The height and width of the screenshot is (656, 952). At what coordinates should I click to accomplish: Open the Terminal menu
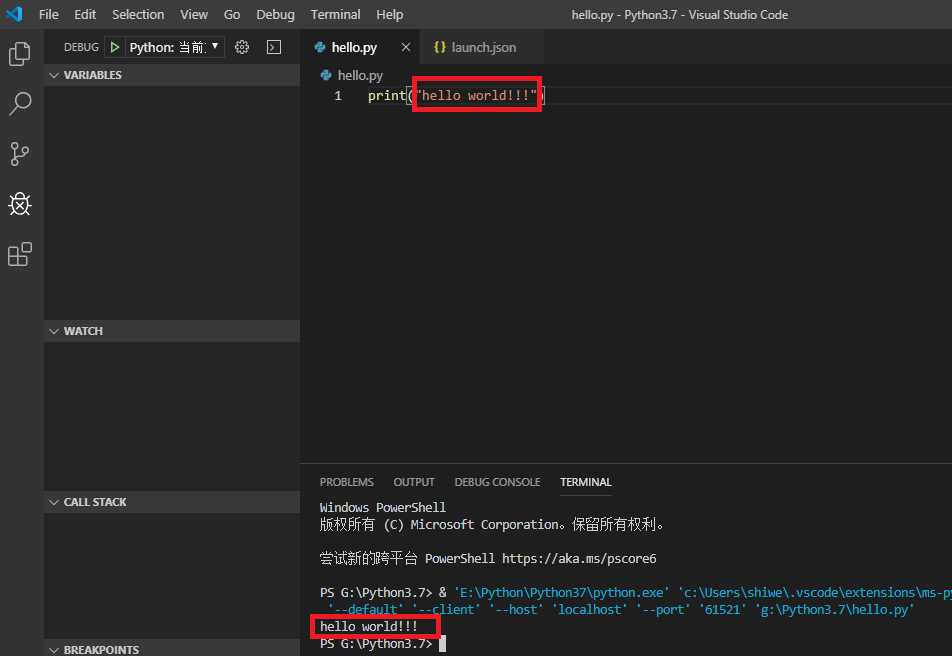pos(335,15)
